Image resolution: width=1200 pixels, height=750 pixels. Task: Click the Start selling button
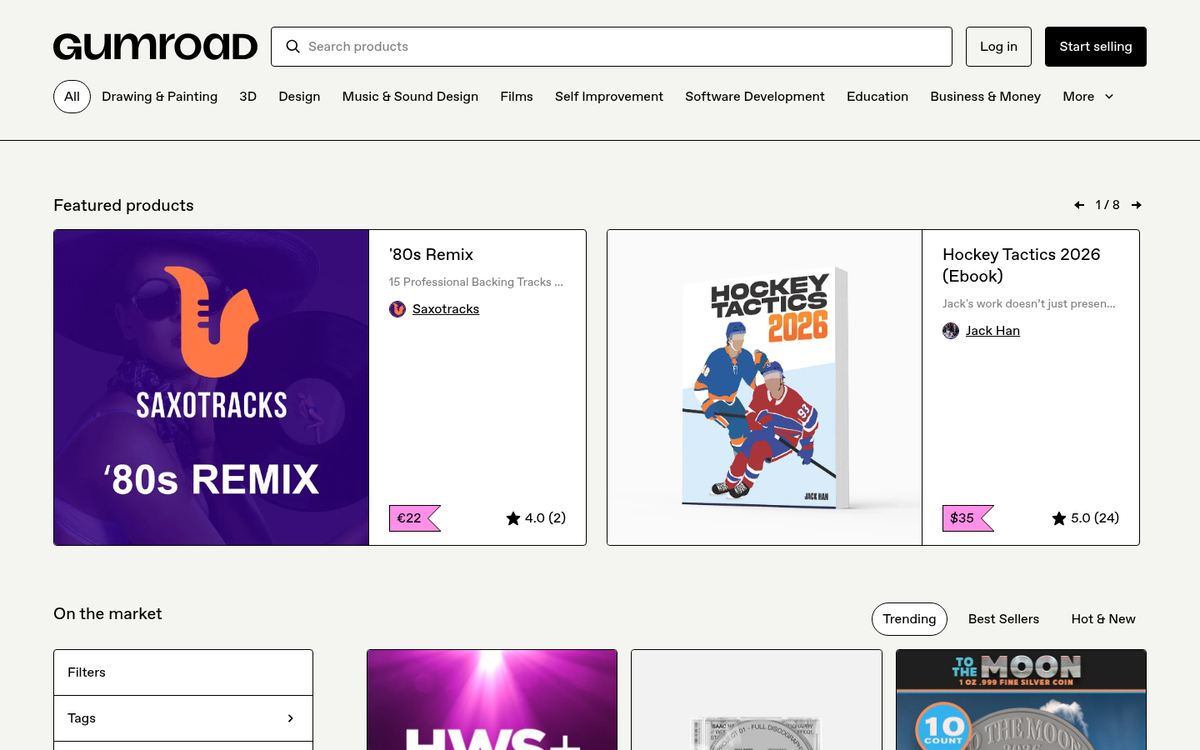tap(1095, 46)
